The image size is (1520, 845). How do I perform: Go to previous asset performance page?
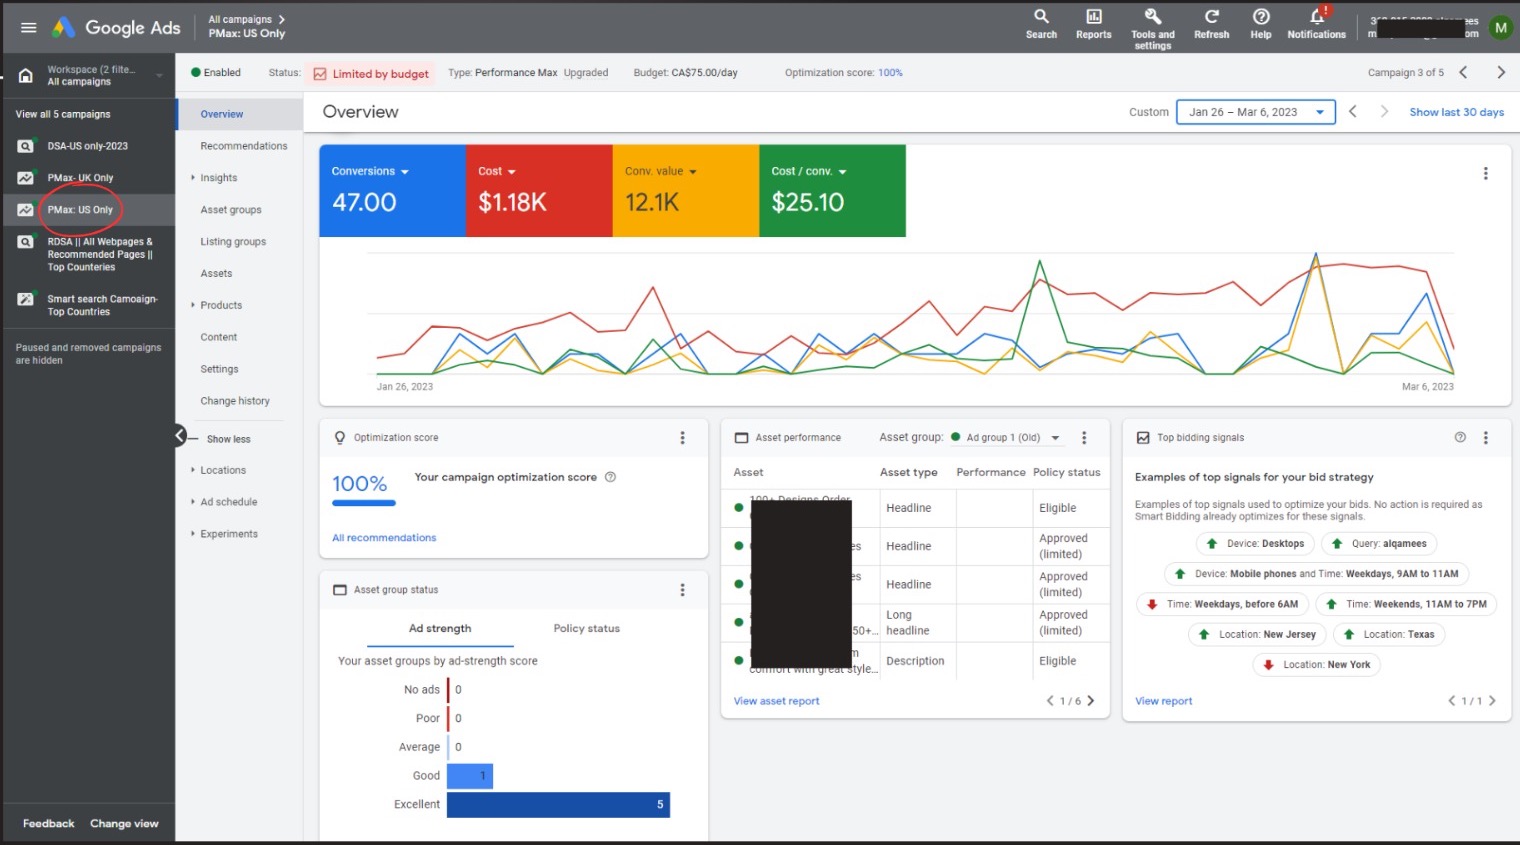(1050, 701)
